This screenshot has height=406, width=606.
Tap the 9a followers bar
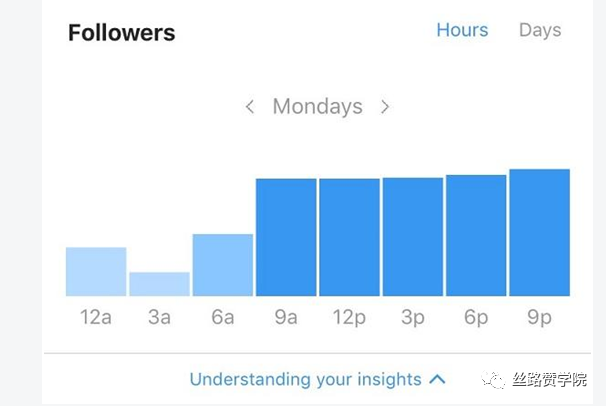286,237
